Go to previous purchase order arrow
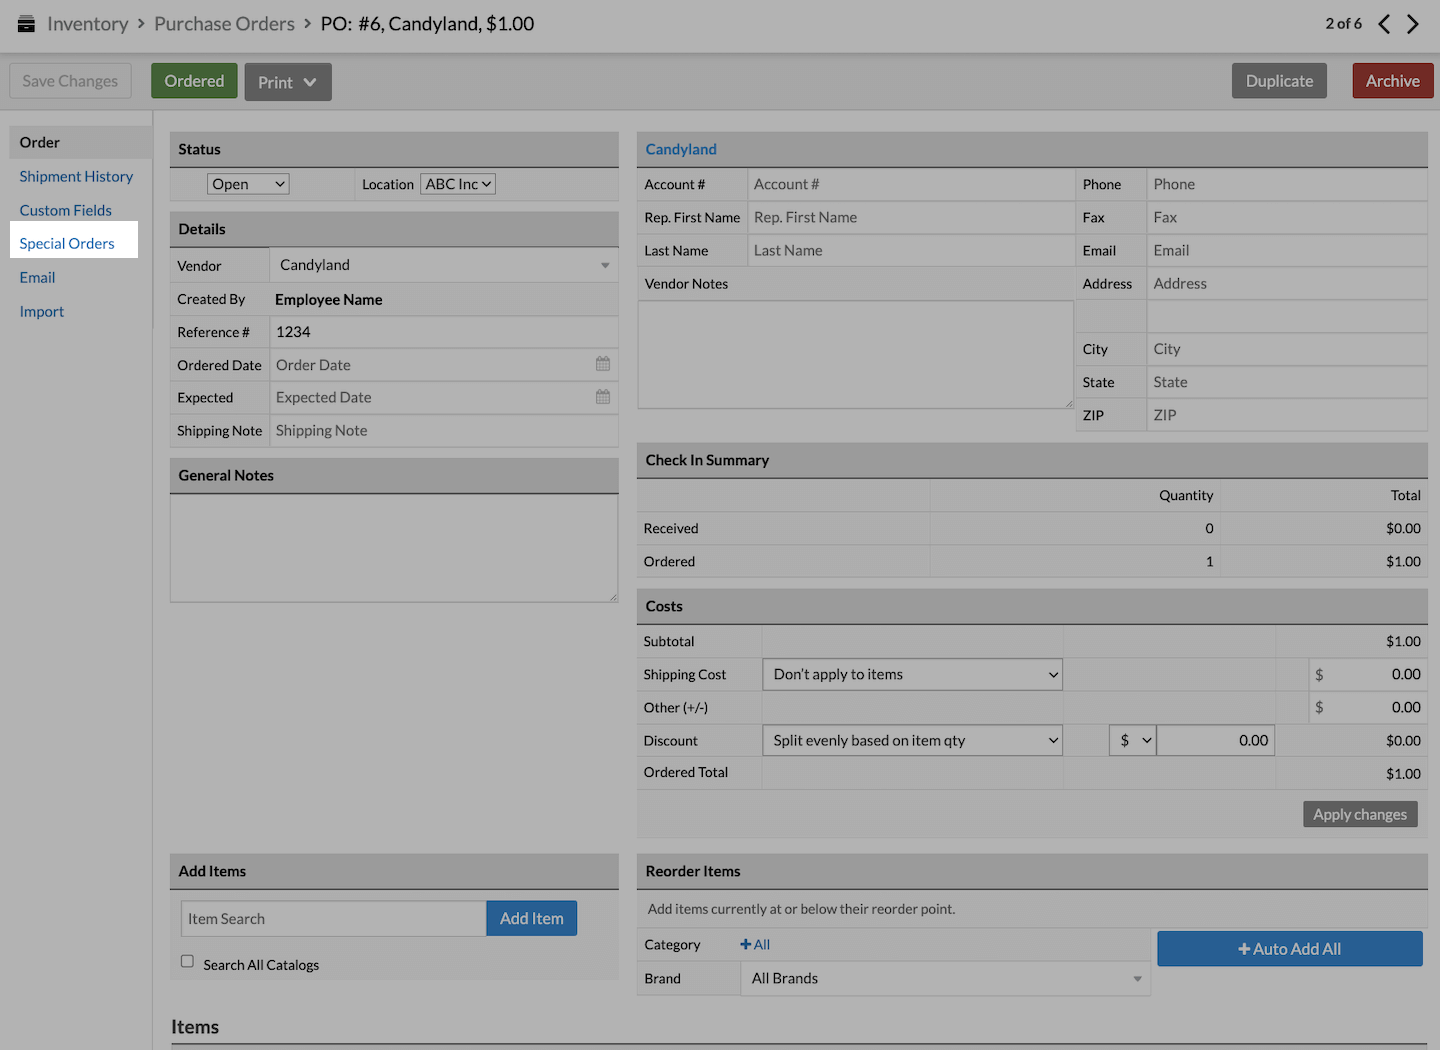The height and width of the screenshot is (1050, 1440). (1384, 24)
